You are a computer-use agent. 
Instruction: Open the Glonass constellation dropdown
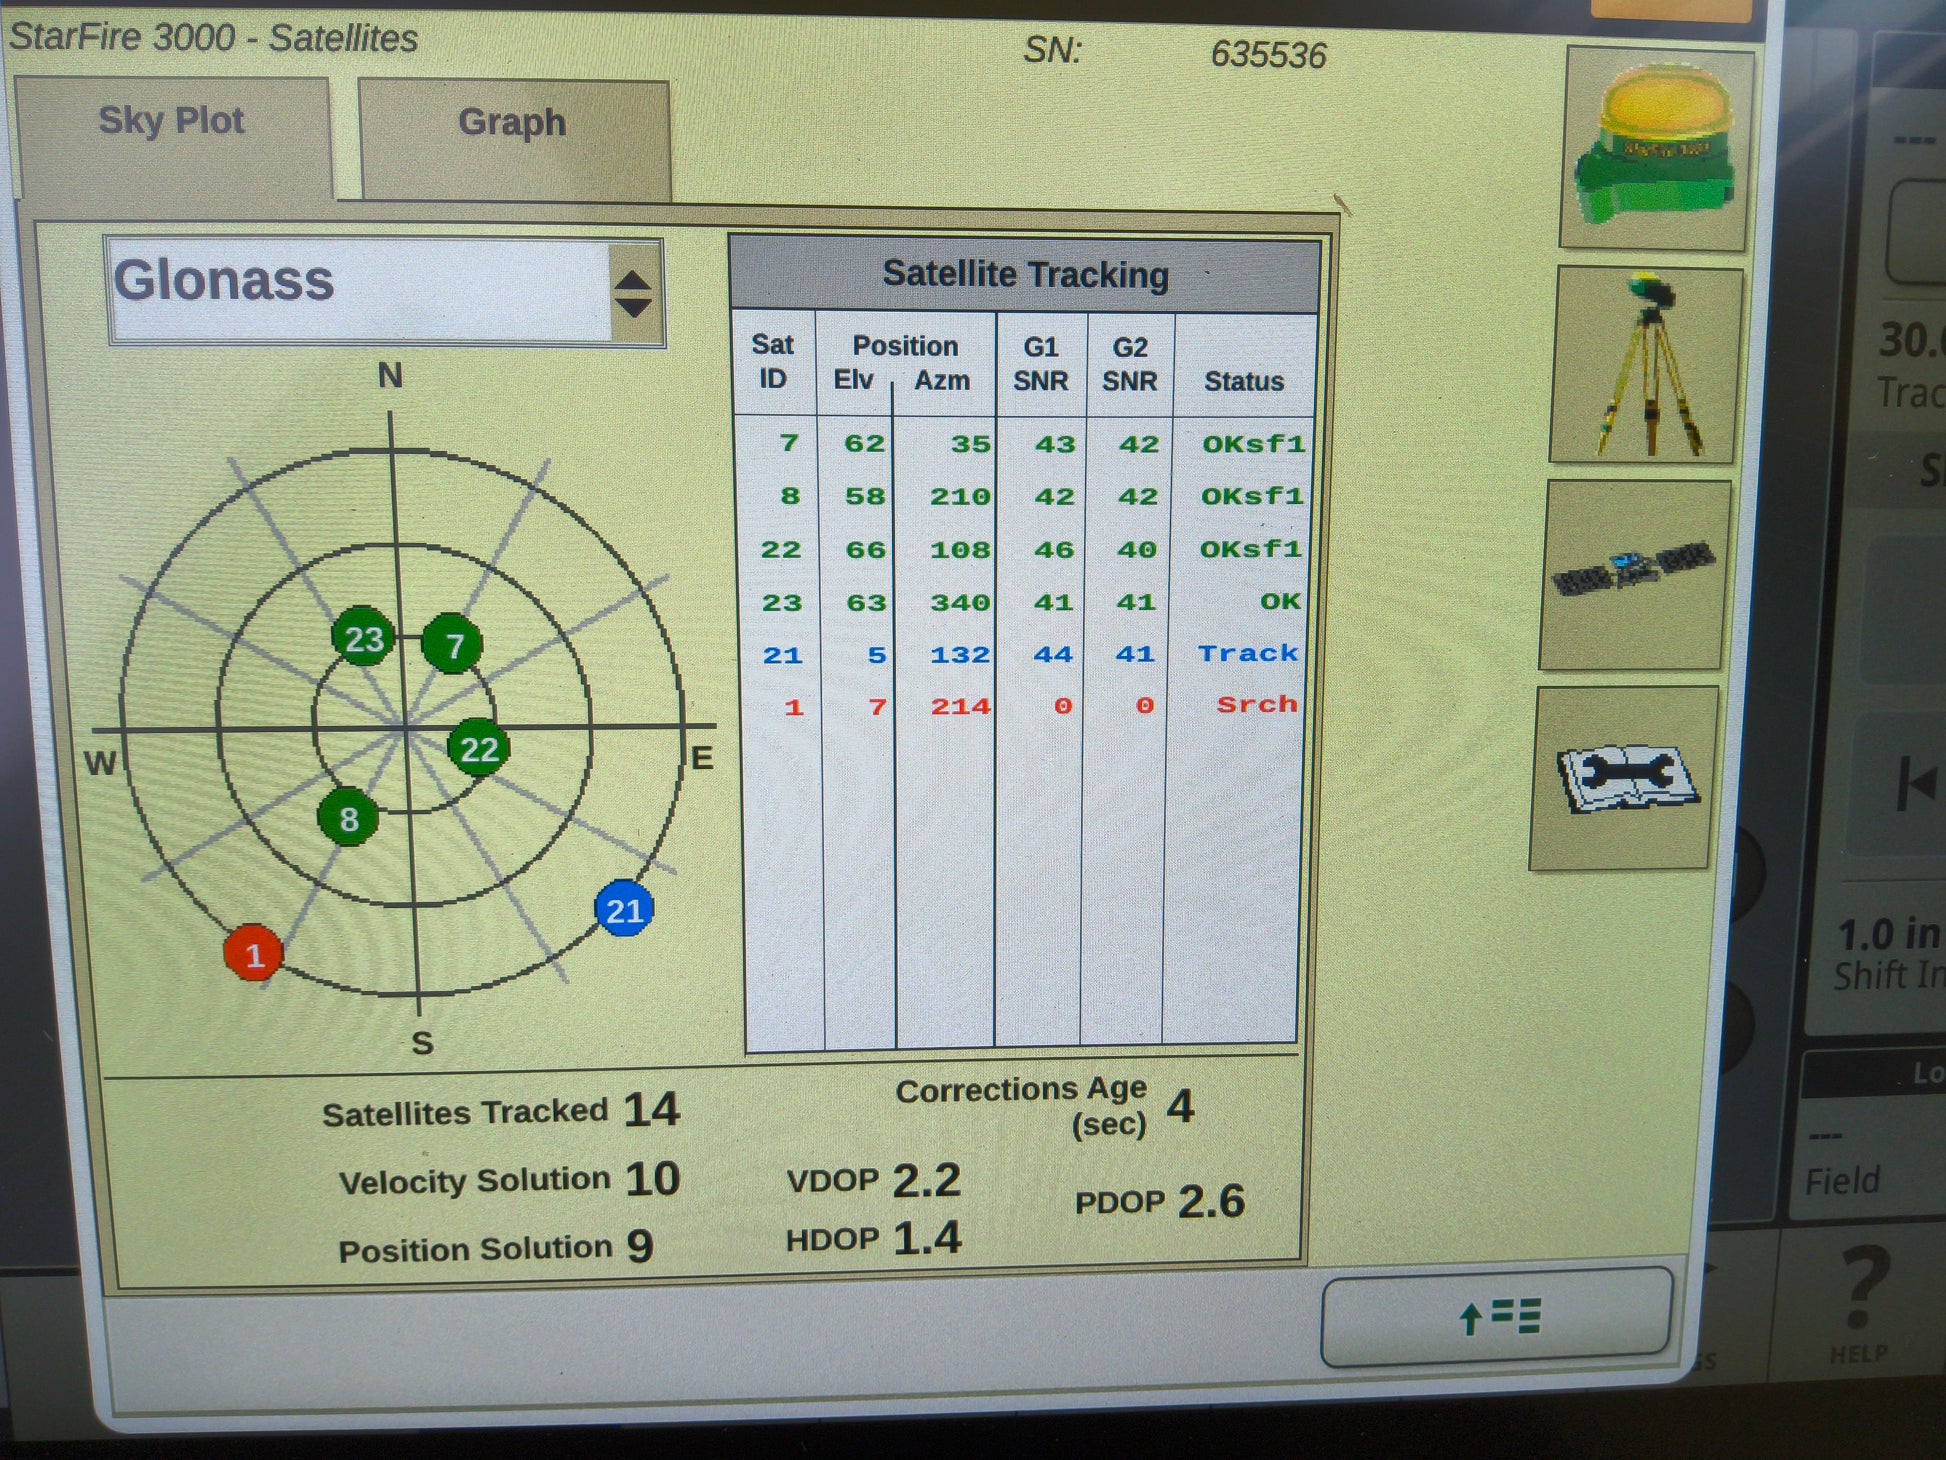pos(384,291)
